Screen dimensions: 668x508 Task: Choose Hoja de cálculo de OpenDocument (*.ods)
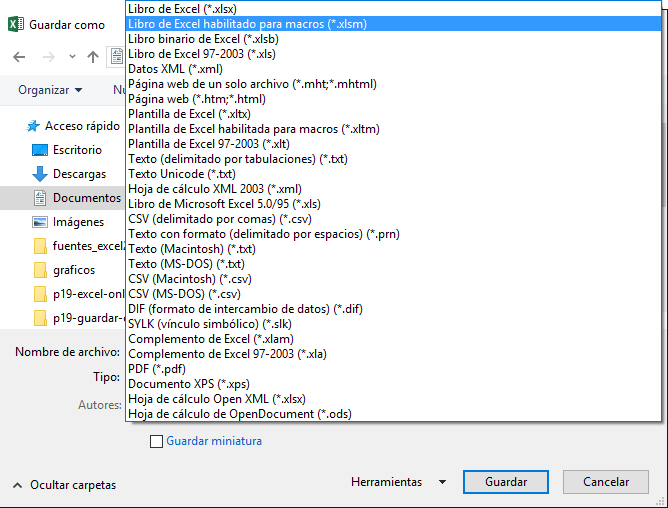click(393, 414)
